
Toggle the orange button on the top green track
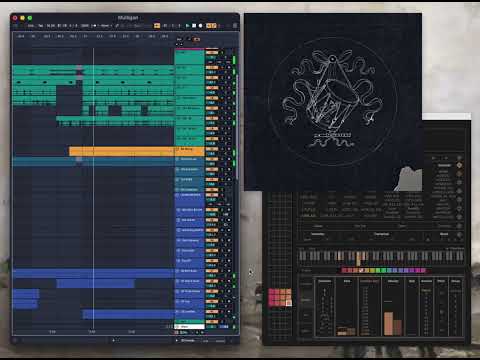coord(212,52)
